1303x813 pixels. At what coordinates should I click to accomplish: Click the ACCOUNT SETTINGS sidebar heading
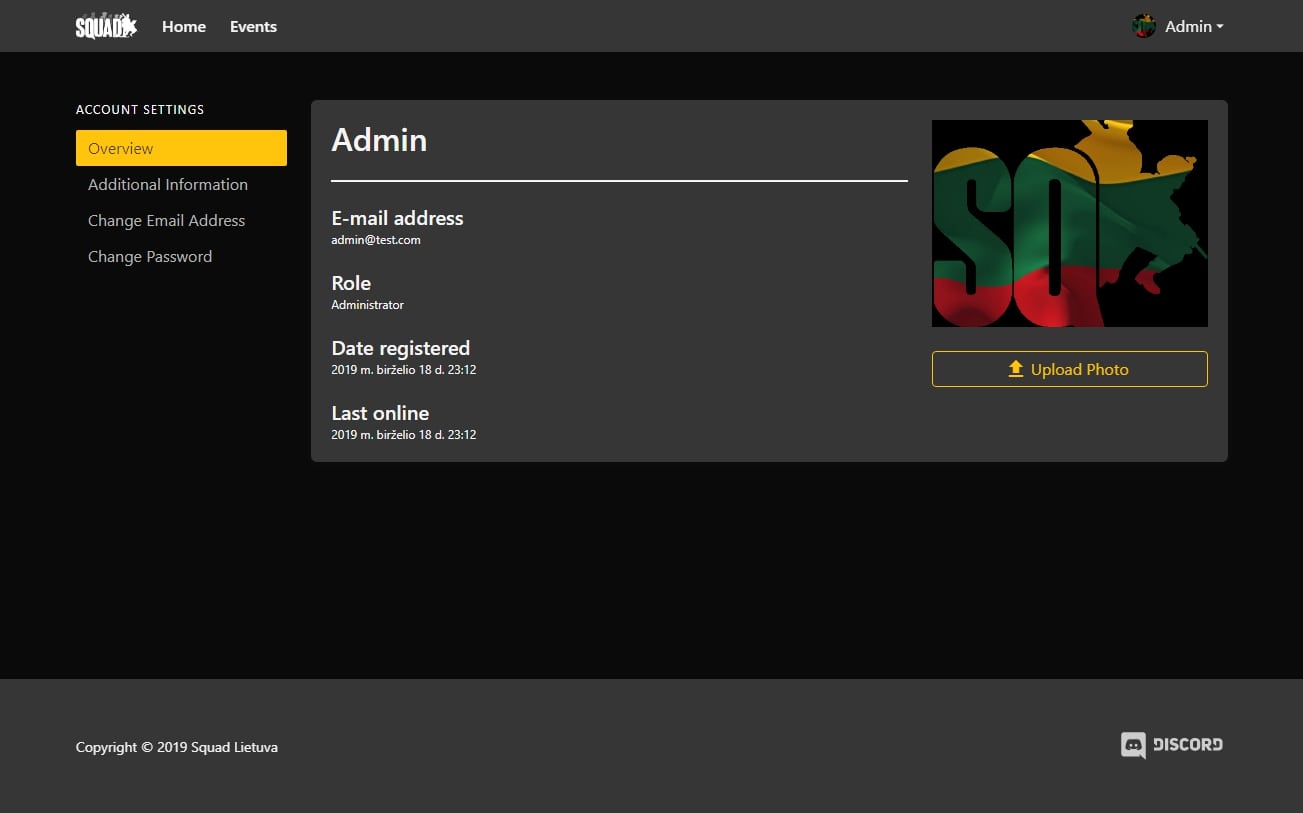(x=140, y=109)
